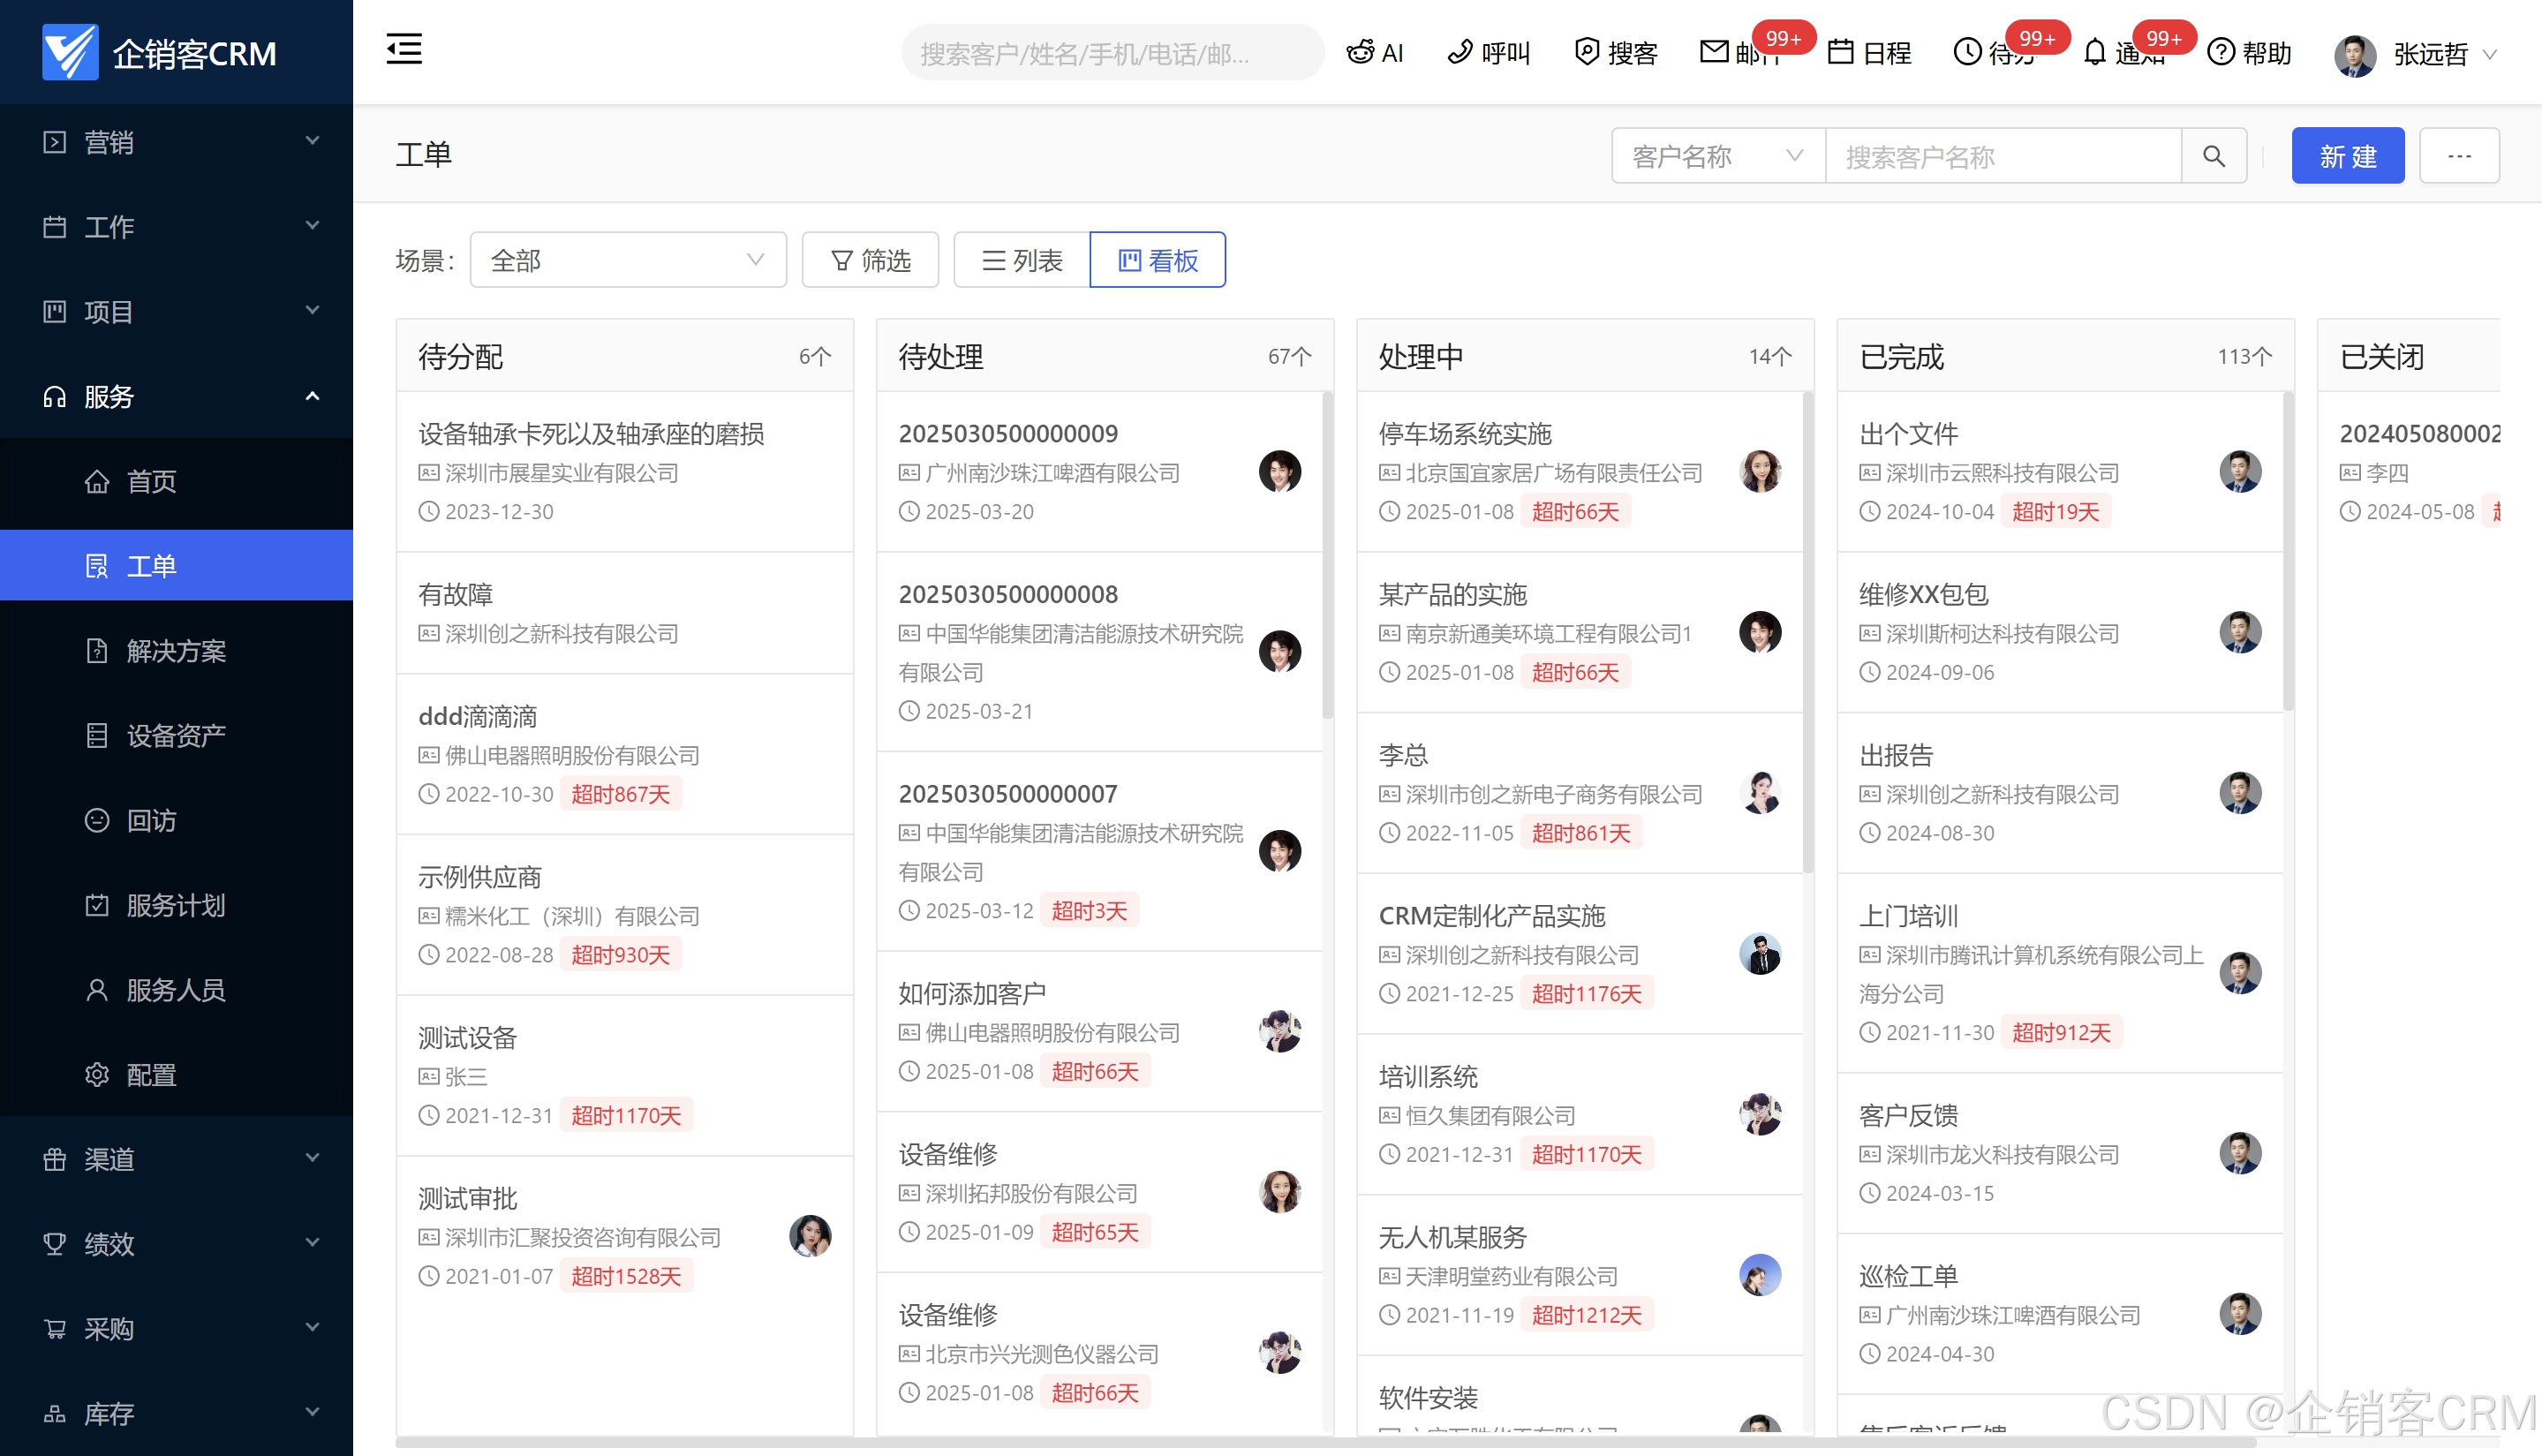Viewport: 2542px width, 1456px height.
Task: Open 解决方案 in the sidebar
Action: [176, 651]
